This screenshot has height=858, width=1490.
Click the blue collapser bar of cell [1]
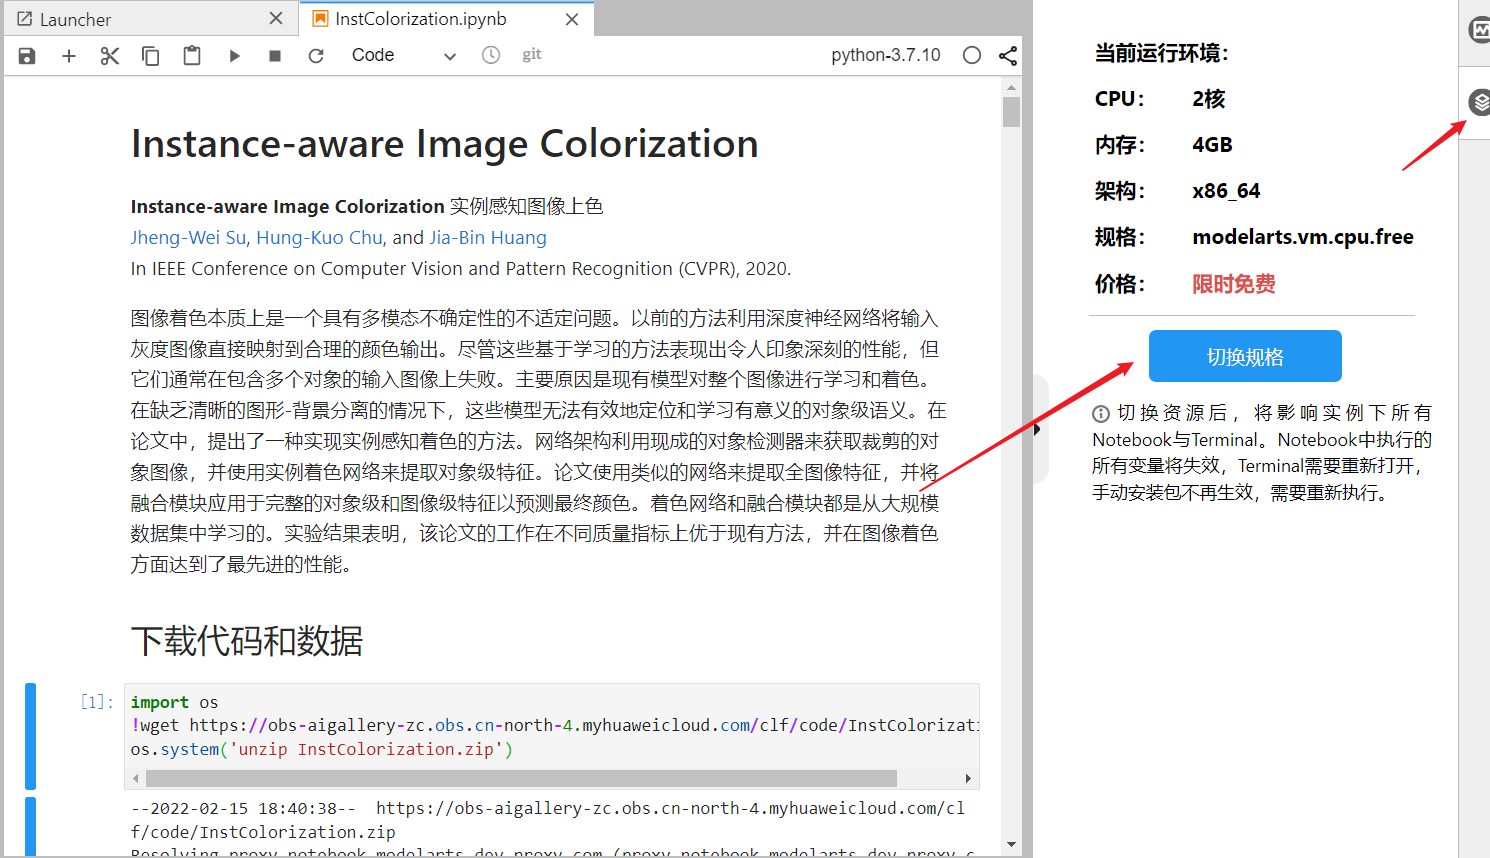(30, 736)
